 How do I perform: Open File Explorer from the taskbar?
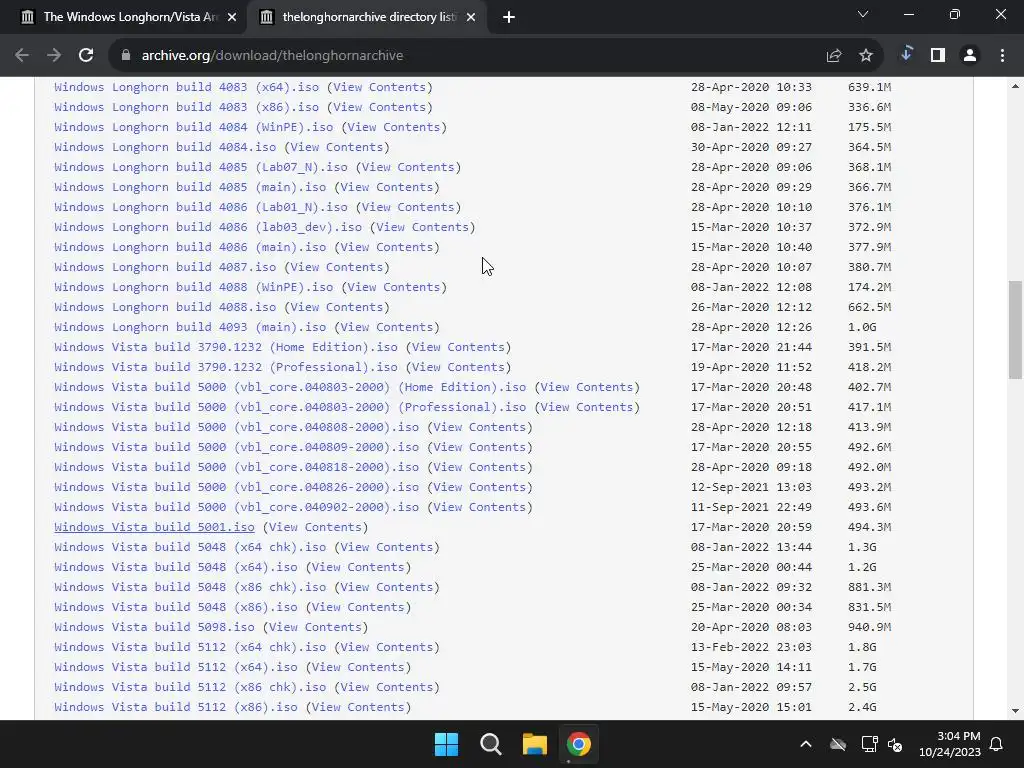pyautogui.click(x=534, y=744)
